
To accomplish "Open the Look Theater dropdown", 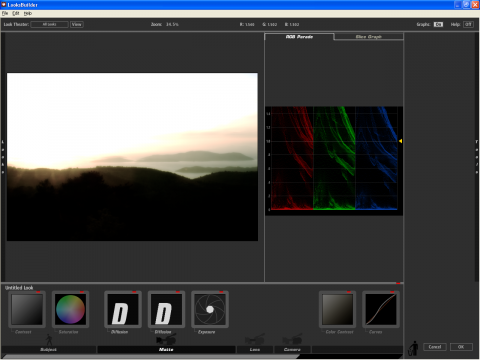I will click(50, 24).
